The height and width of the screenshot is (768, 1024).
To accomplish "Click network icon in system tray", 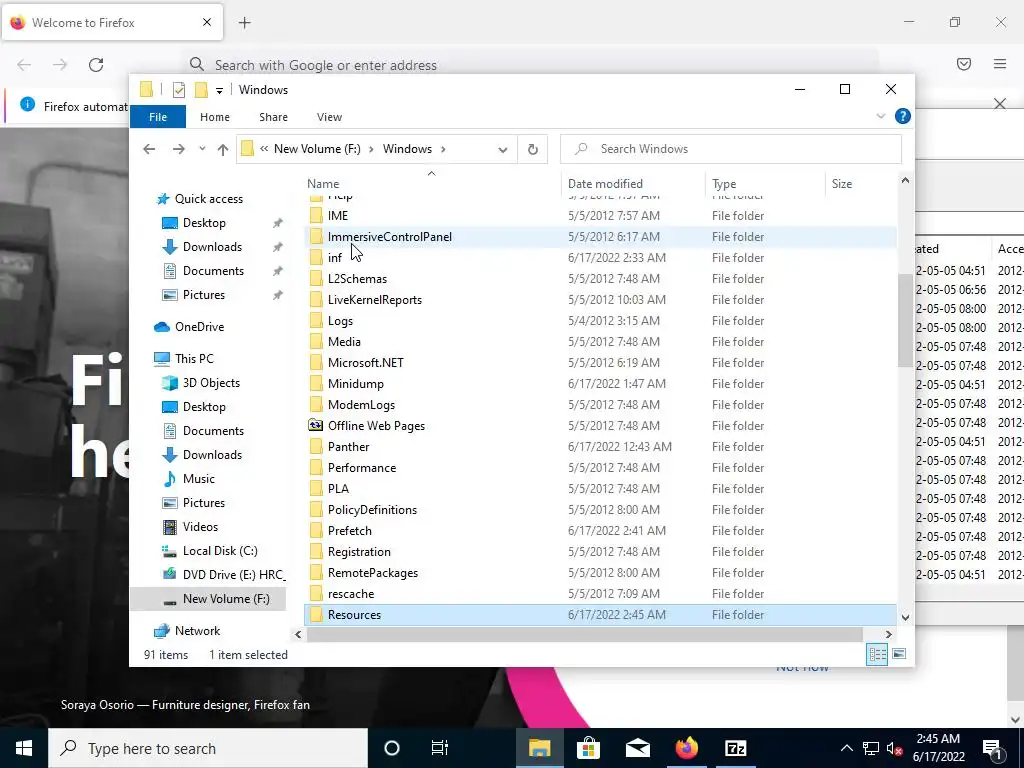I will [x=871, y=748].
